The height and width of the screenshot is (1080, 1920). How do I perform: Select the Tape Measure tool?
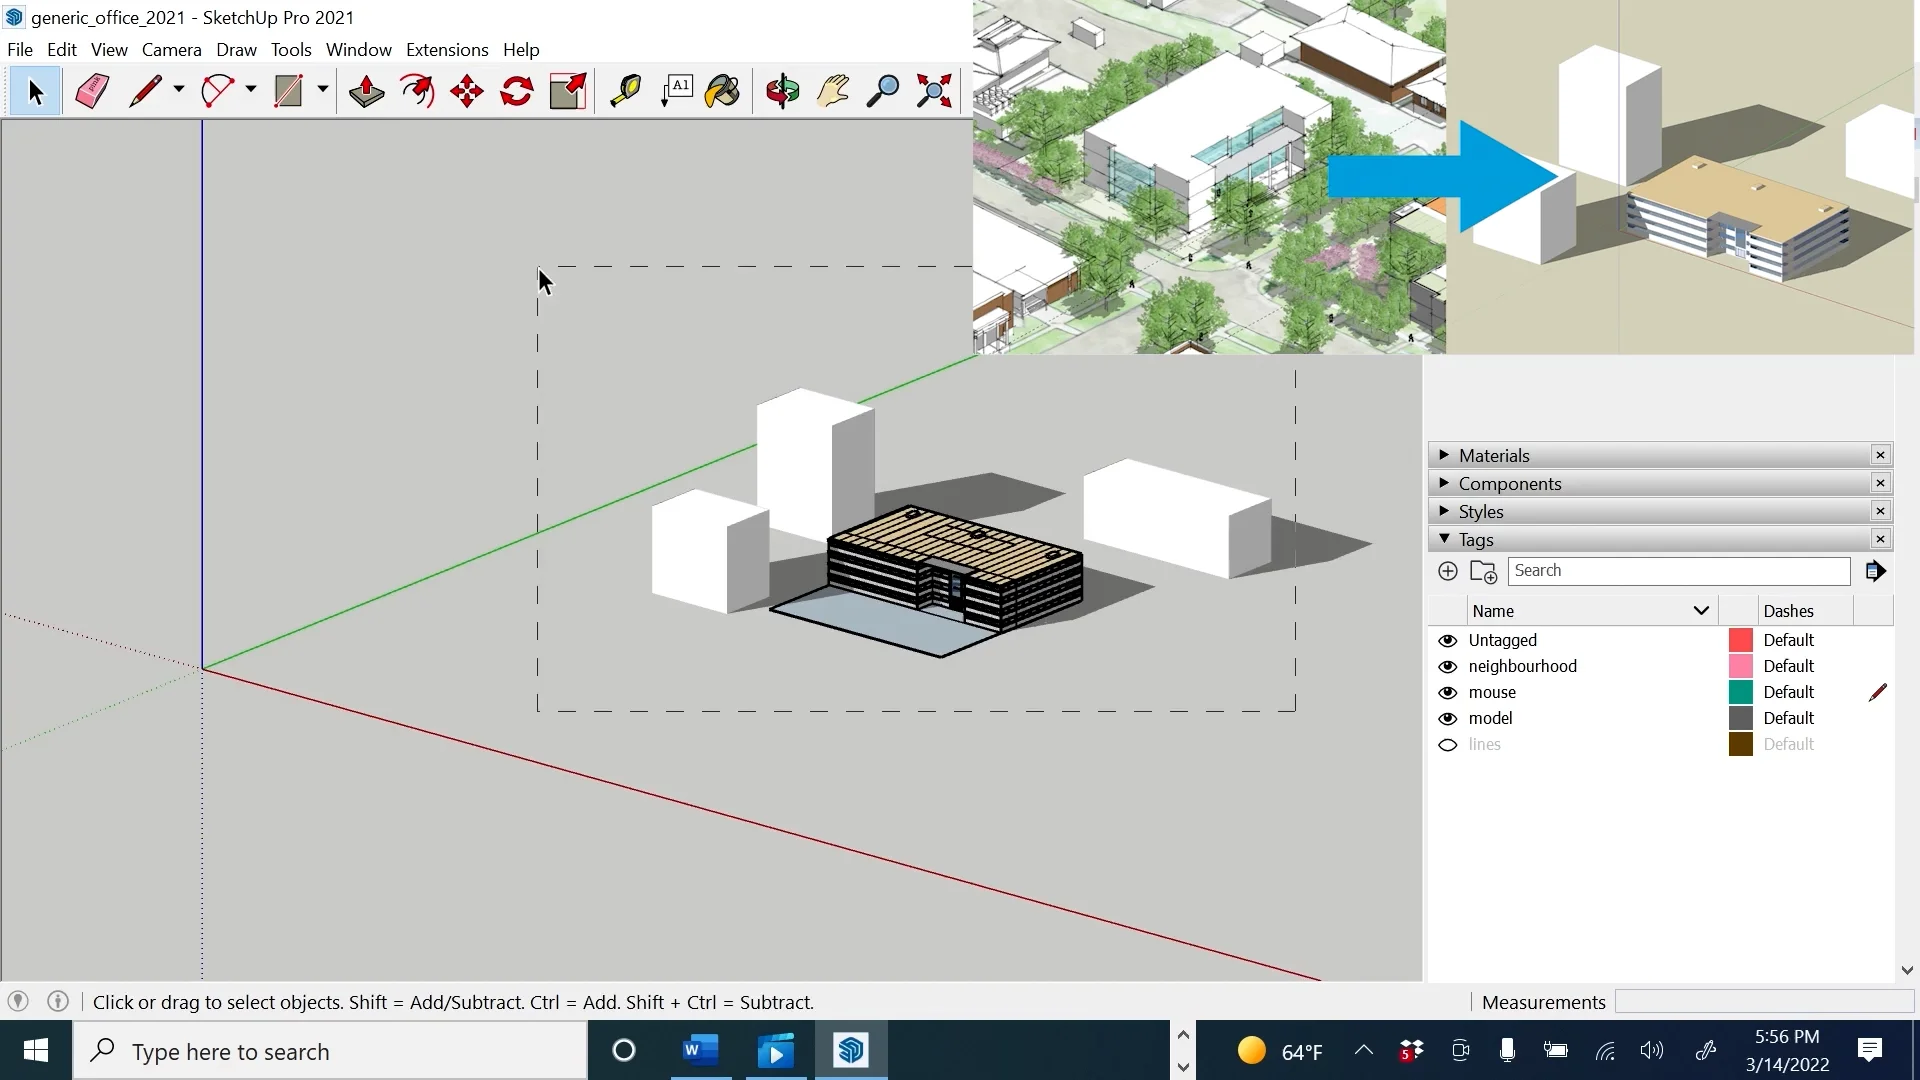tap(625, 91)
